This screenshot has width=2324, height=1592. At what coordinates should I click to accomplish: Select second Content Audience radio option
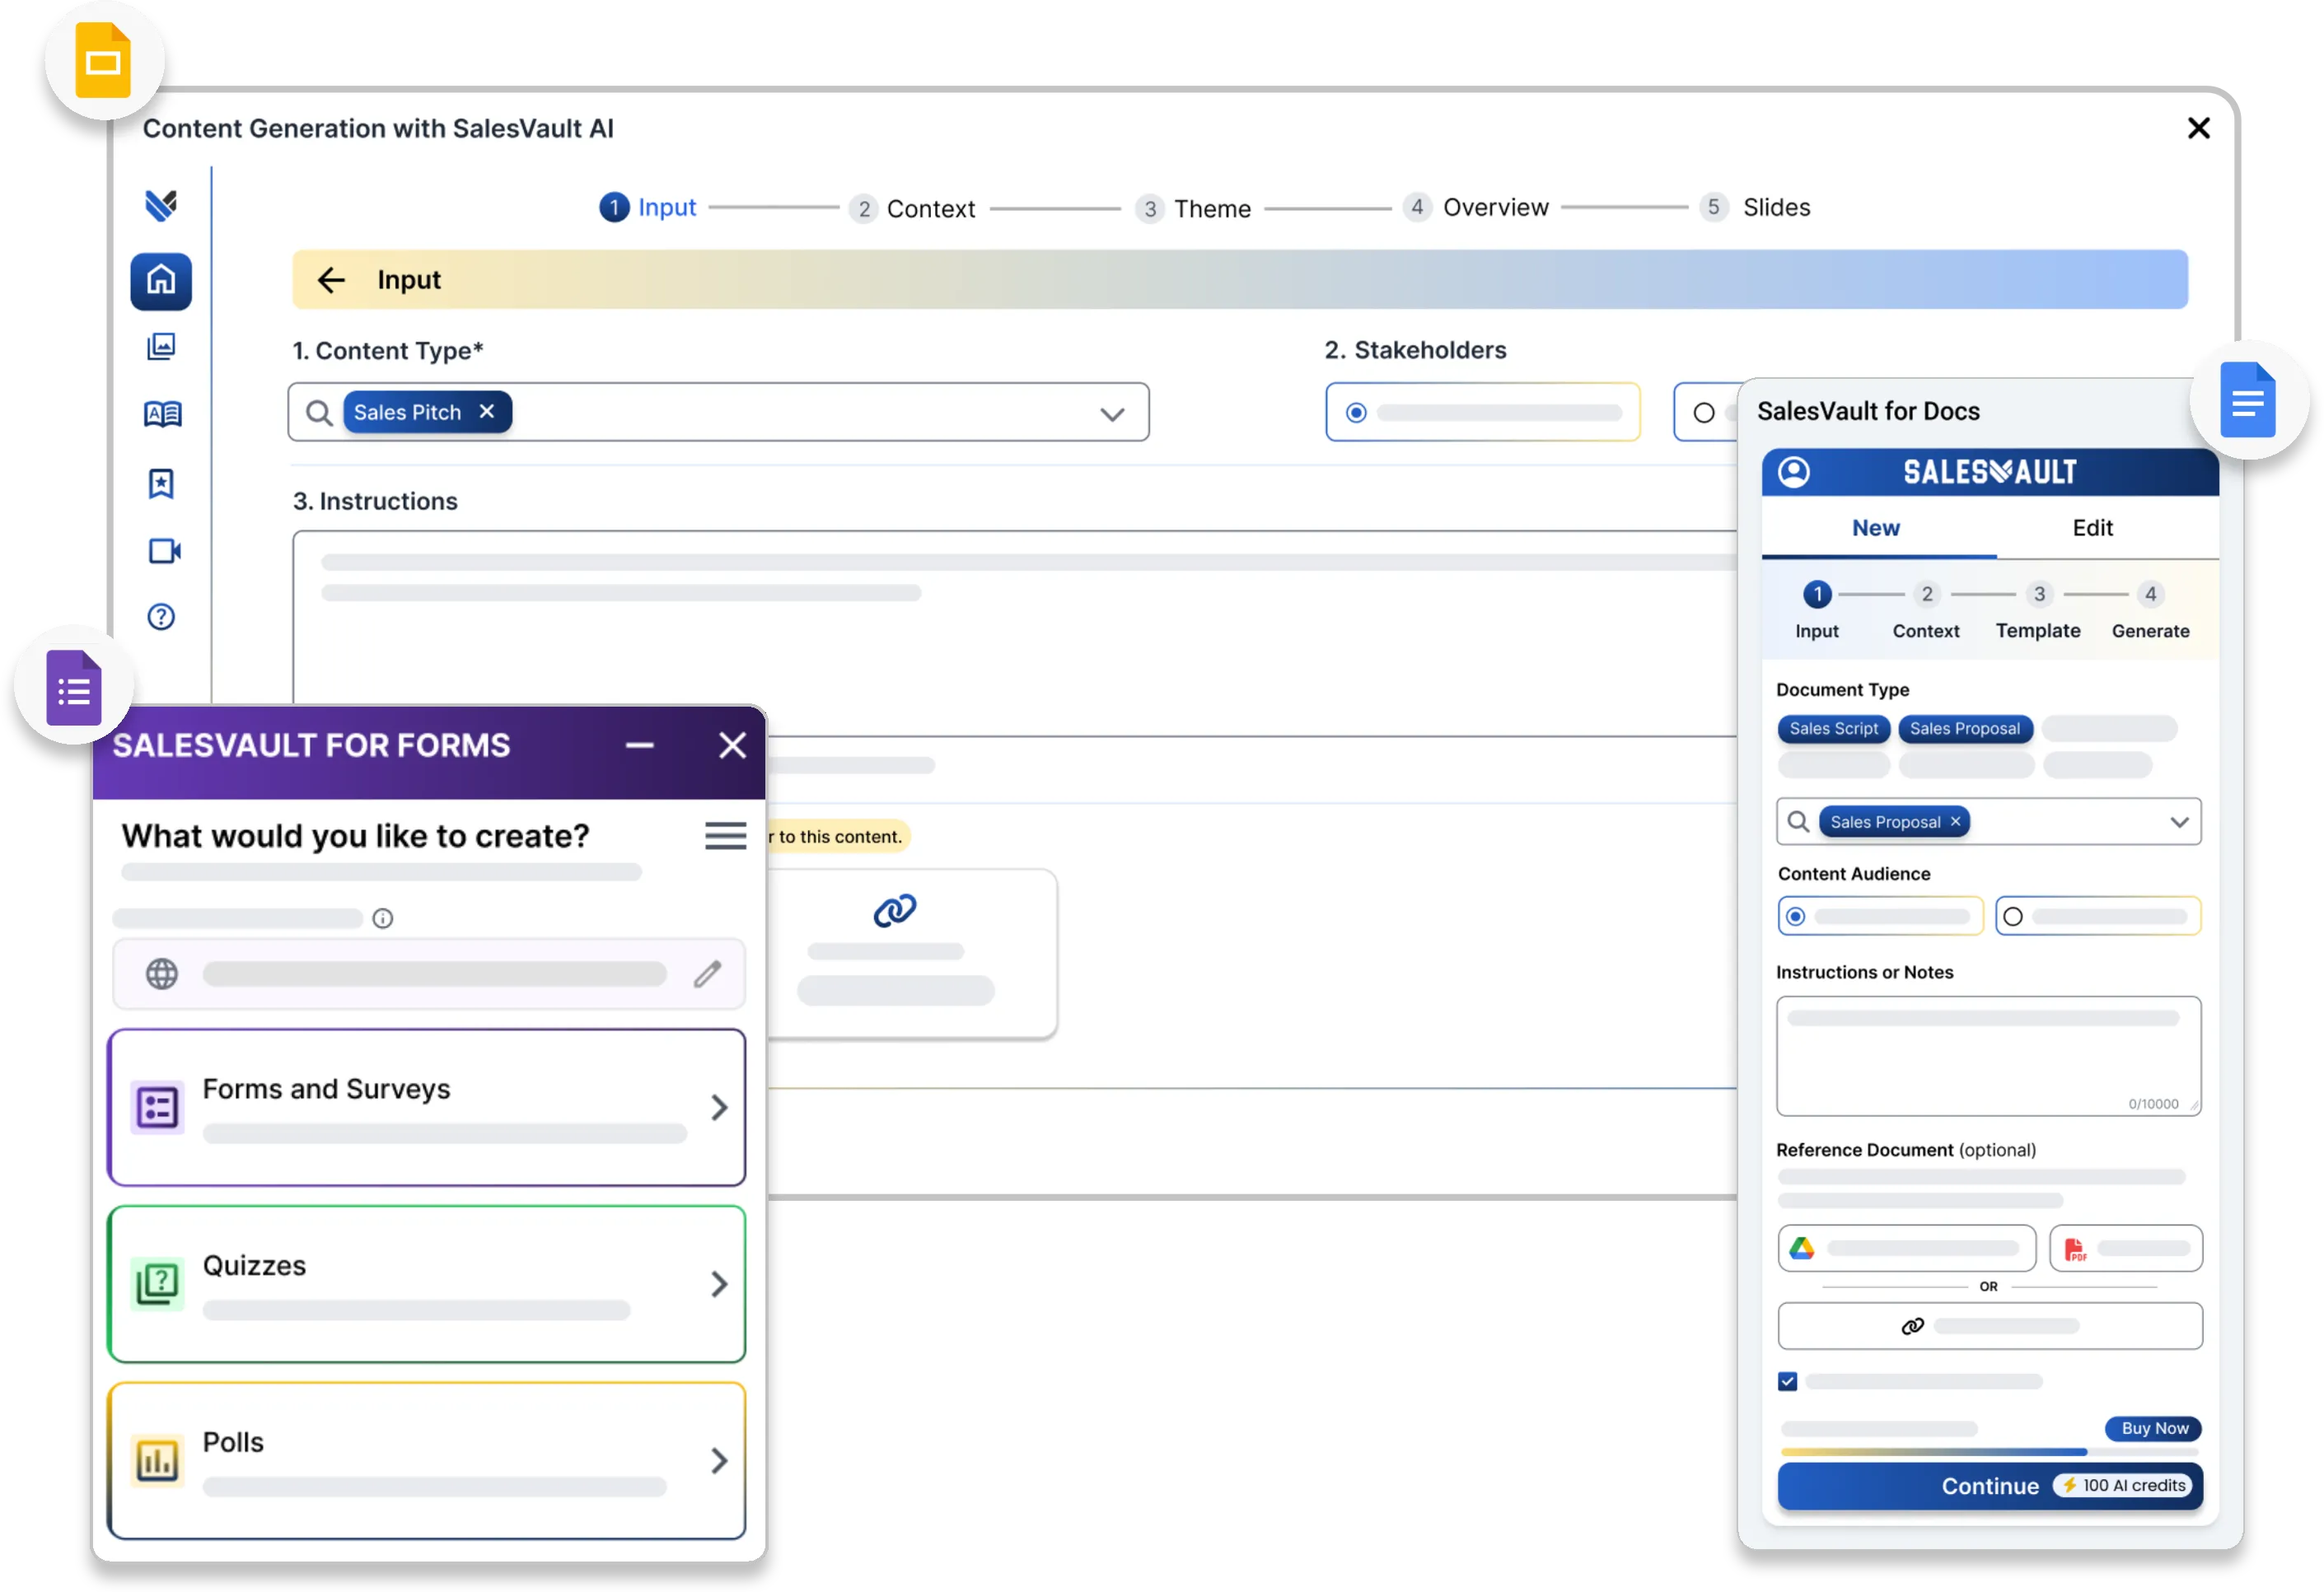tap(2013, 917)
